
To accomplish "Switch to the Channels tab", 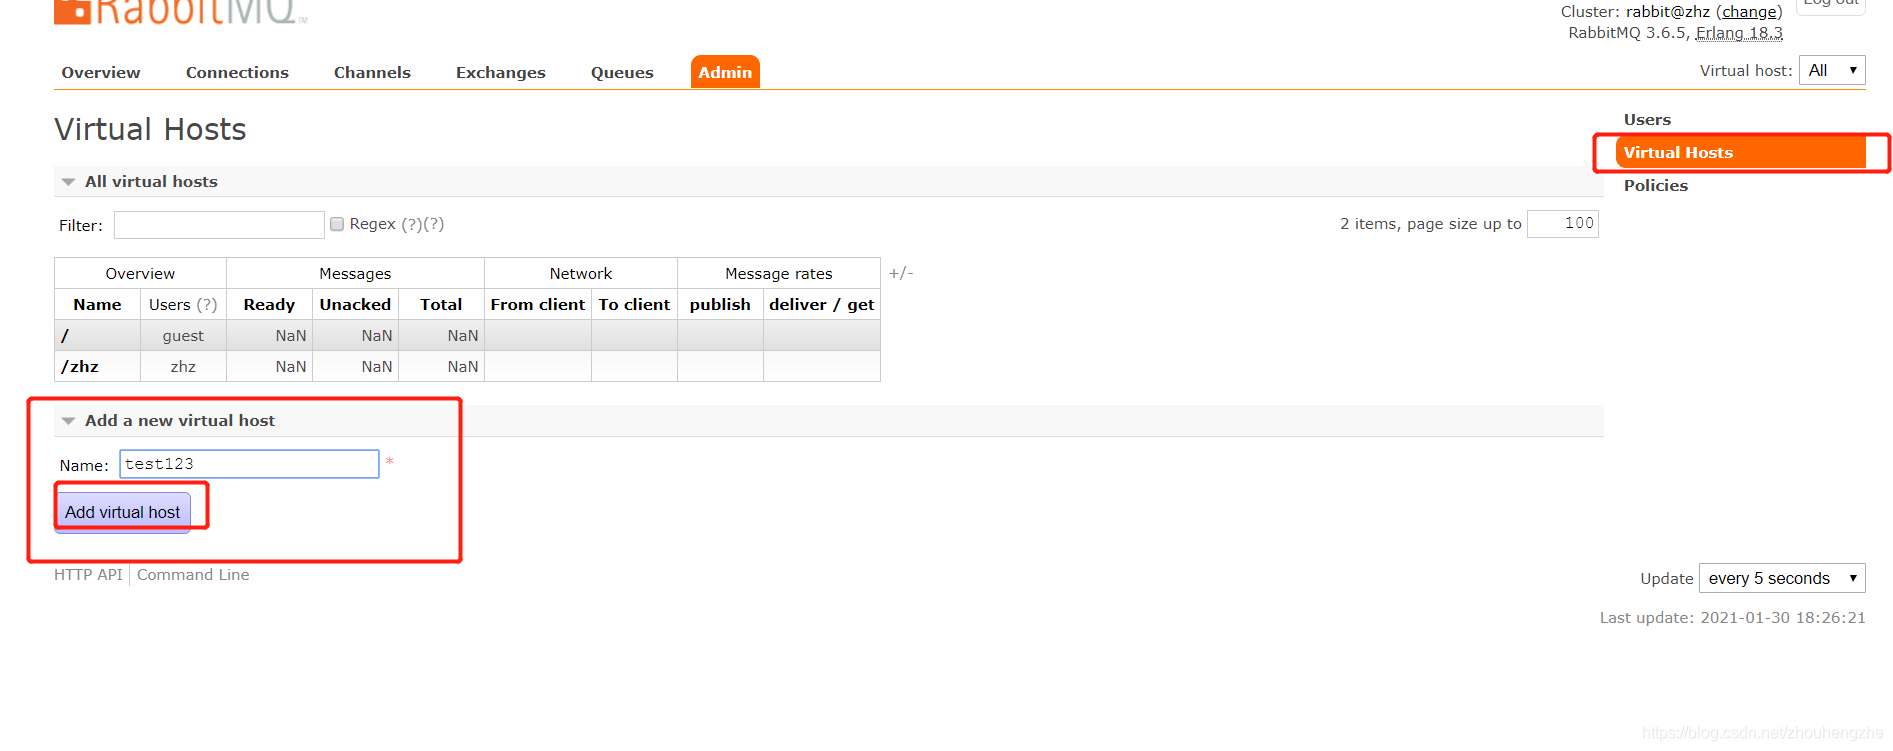I will point(372,72).
